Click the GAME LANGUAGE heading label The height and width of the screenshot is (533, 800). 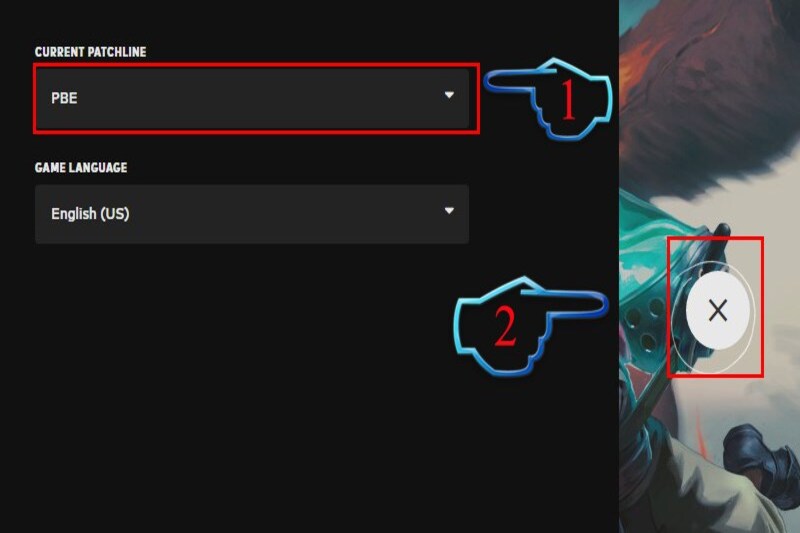[81, 168]
